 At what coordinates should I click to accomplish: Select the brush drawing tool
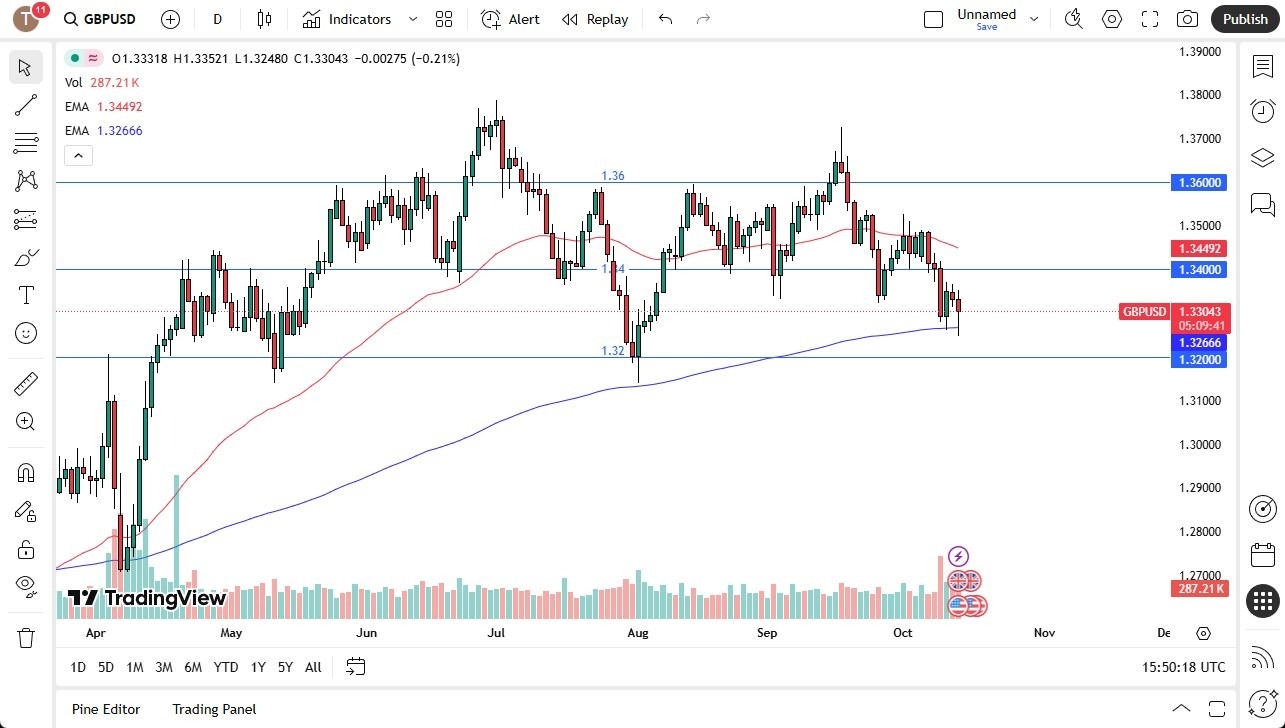[x=25, y=257]
